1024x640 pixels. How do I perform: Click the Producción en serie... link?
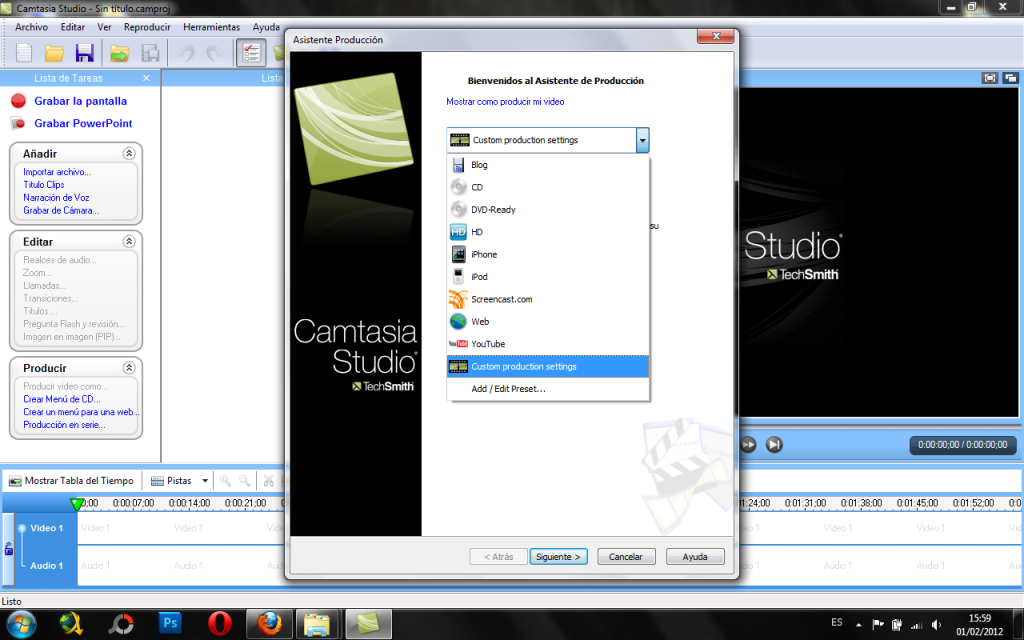(64, 424)
